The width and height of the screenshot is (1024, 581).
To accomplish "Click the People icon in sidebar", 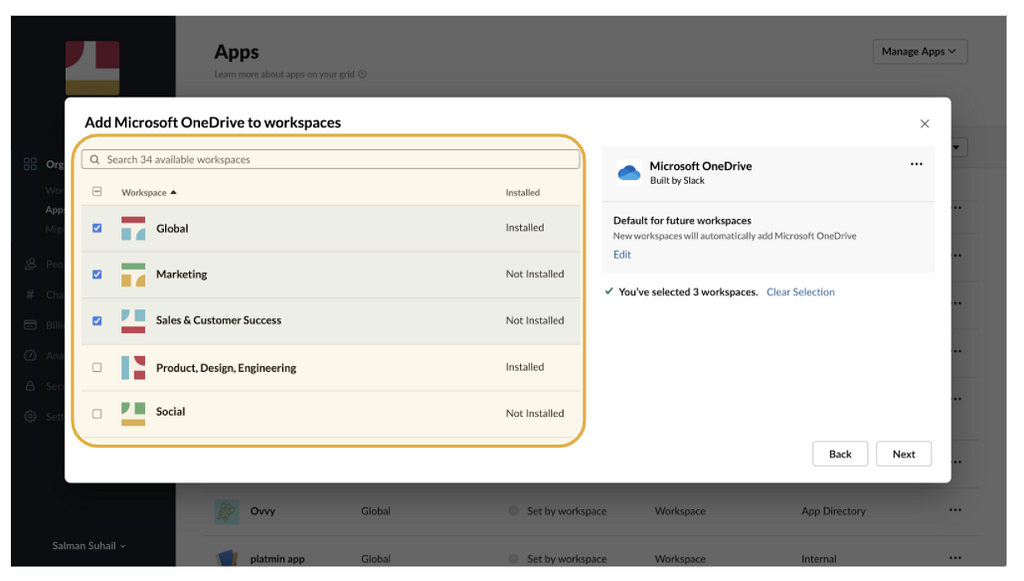I will pyautogui.click(x=30, y=264).
